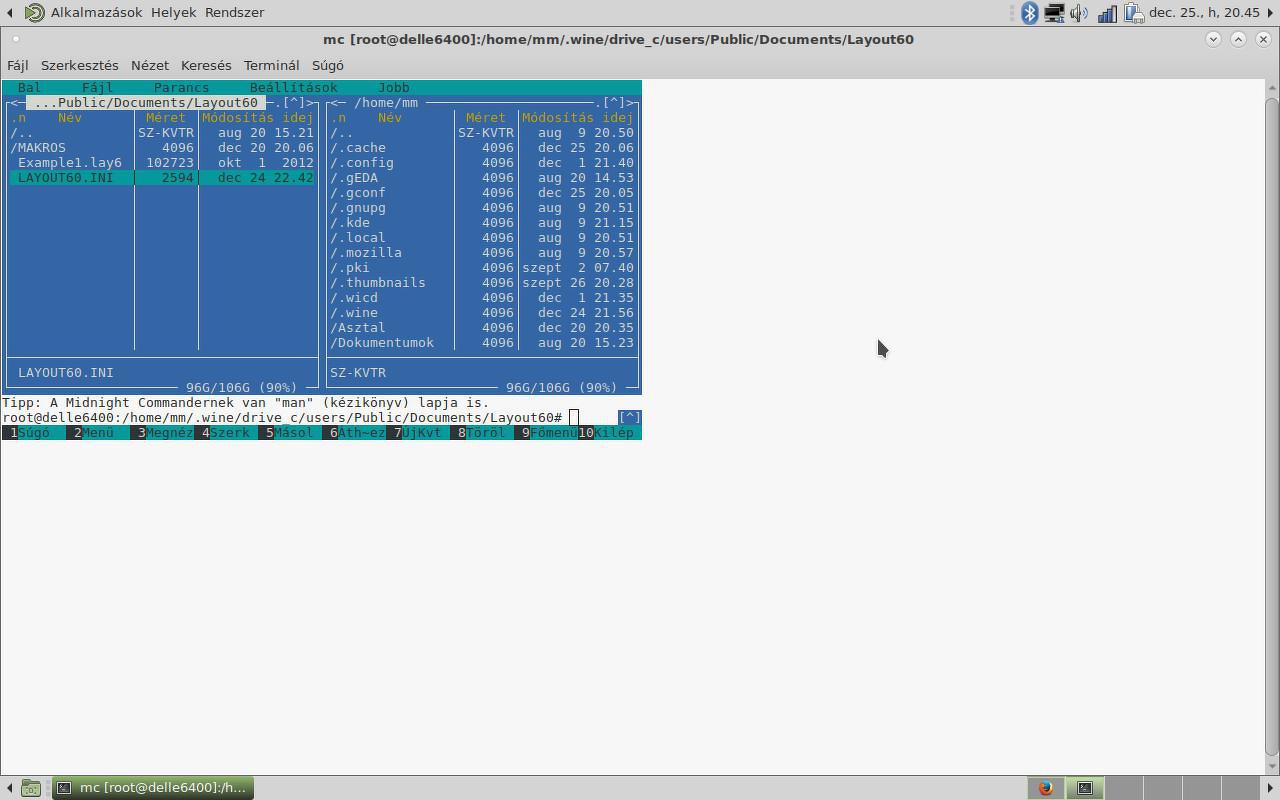
Task: Click F5 Másol copy button
Action: pyautogui.click(x=290, y=432)
